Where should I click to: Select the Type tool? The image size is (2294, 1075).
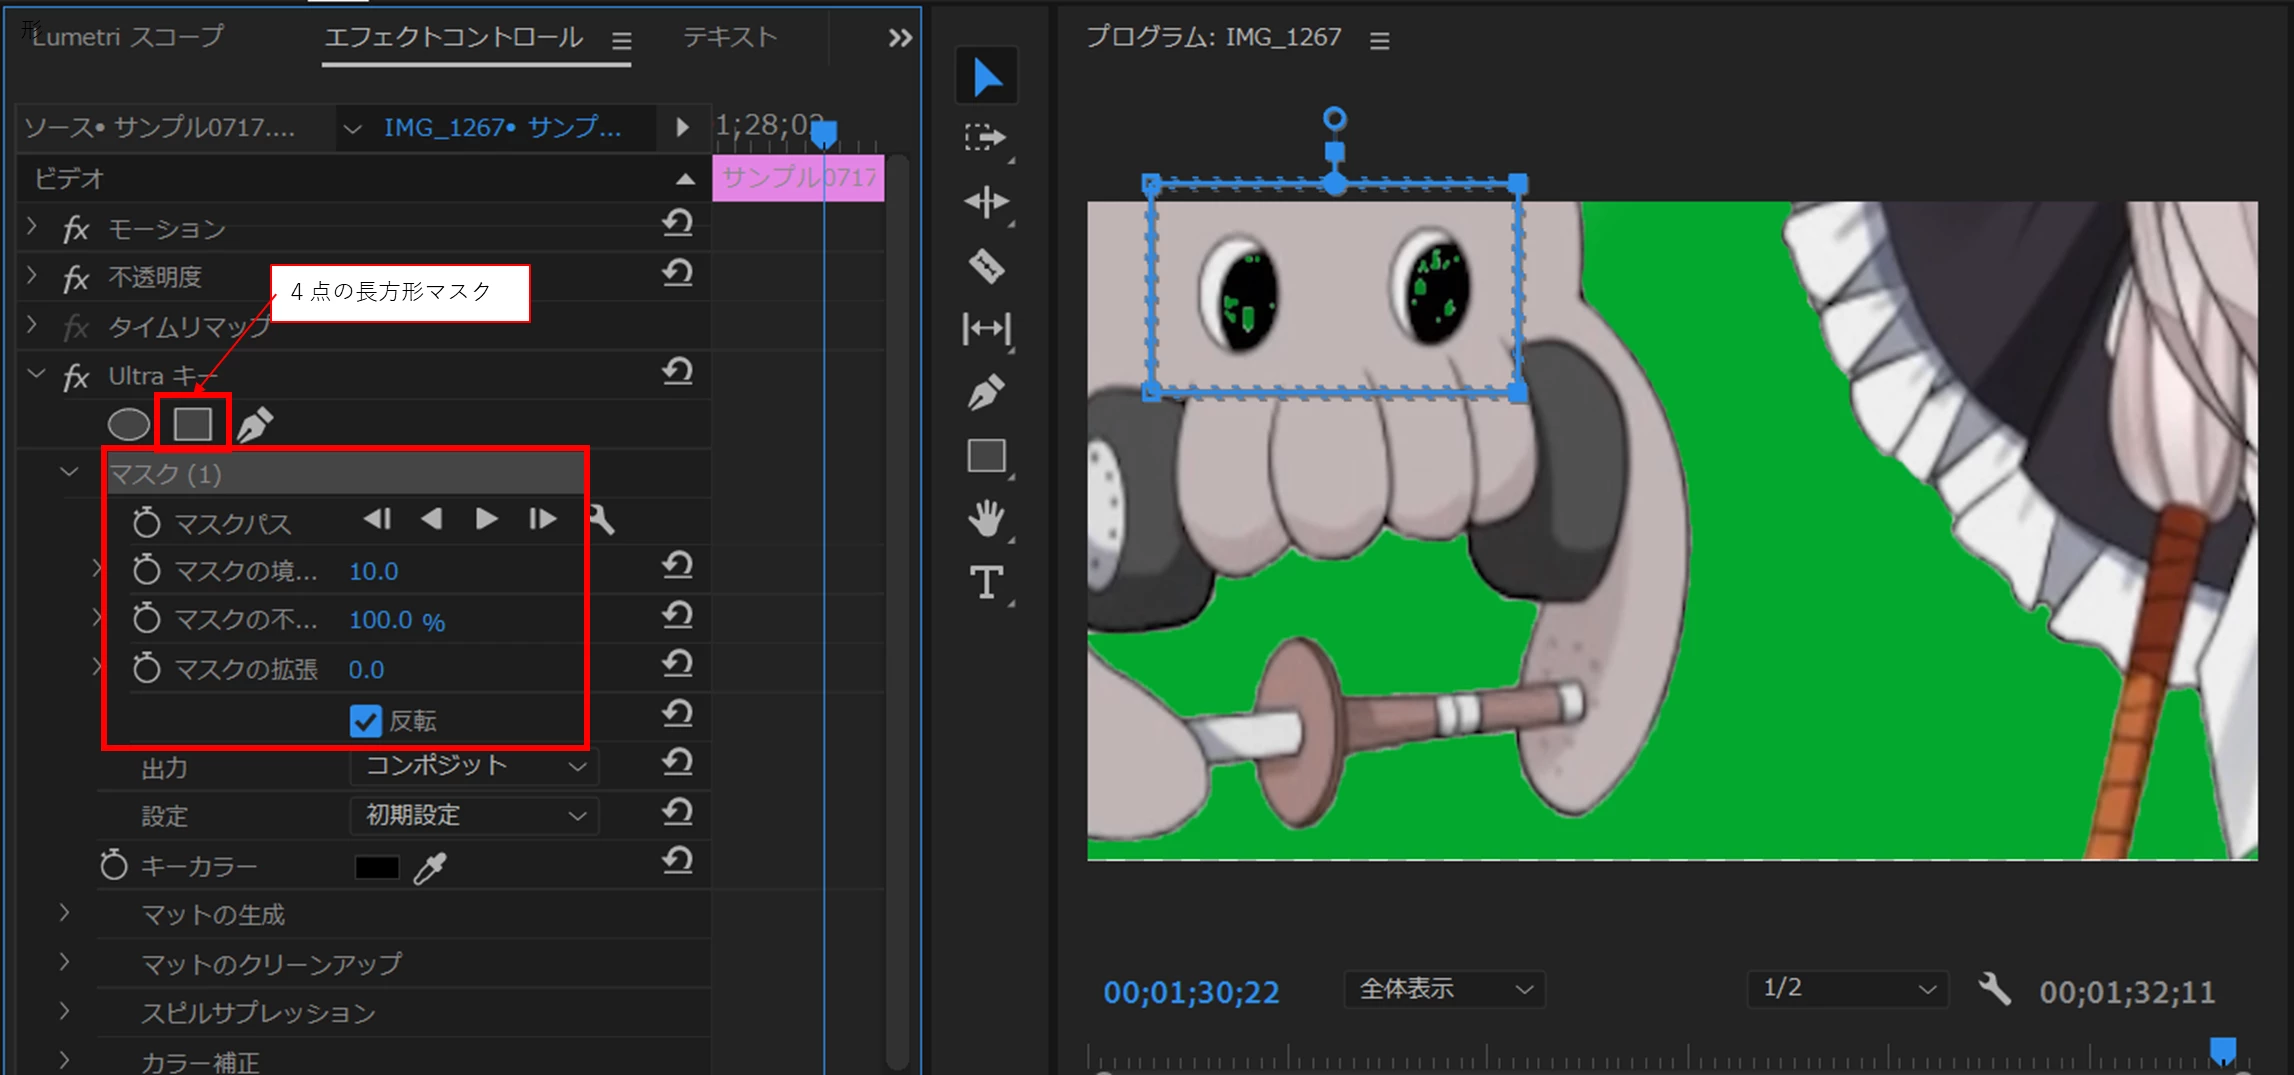[986, 582]
